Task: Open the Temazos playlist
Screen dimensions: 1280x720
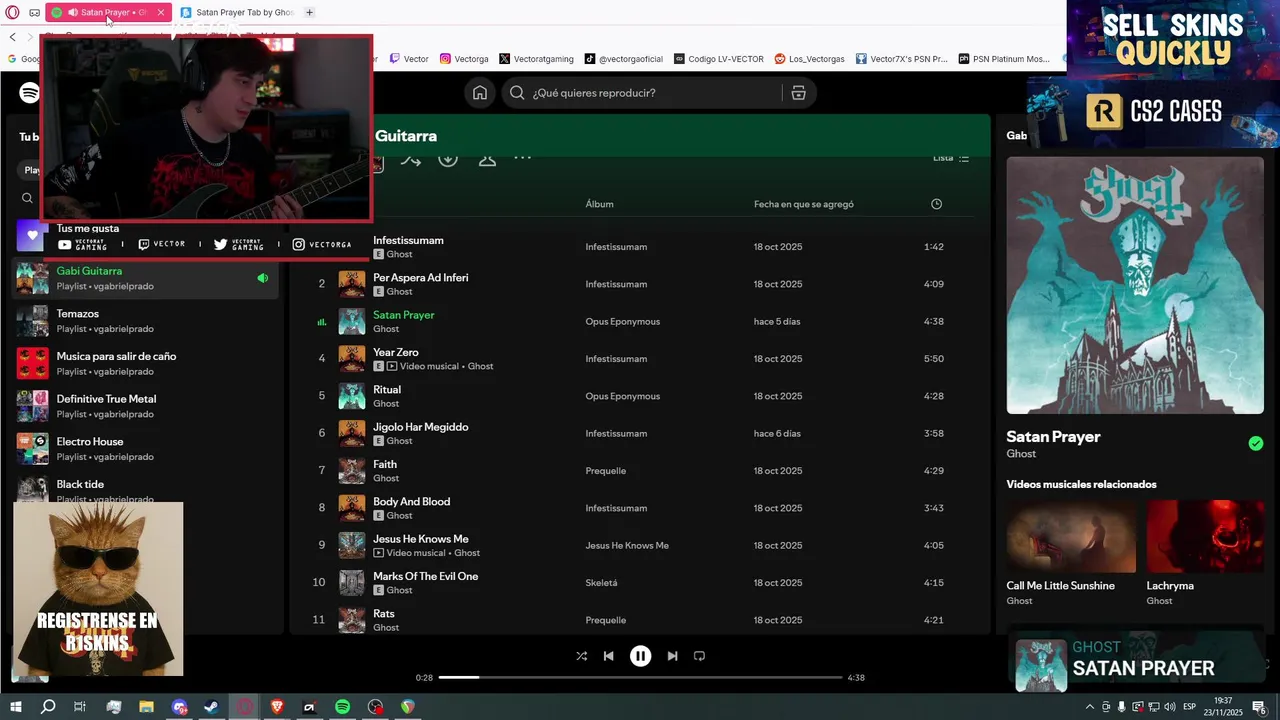Action: click(146, 321)
